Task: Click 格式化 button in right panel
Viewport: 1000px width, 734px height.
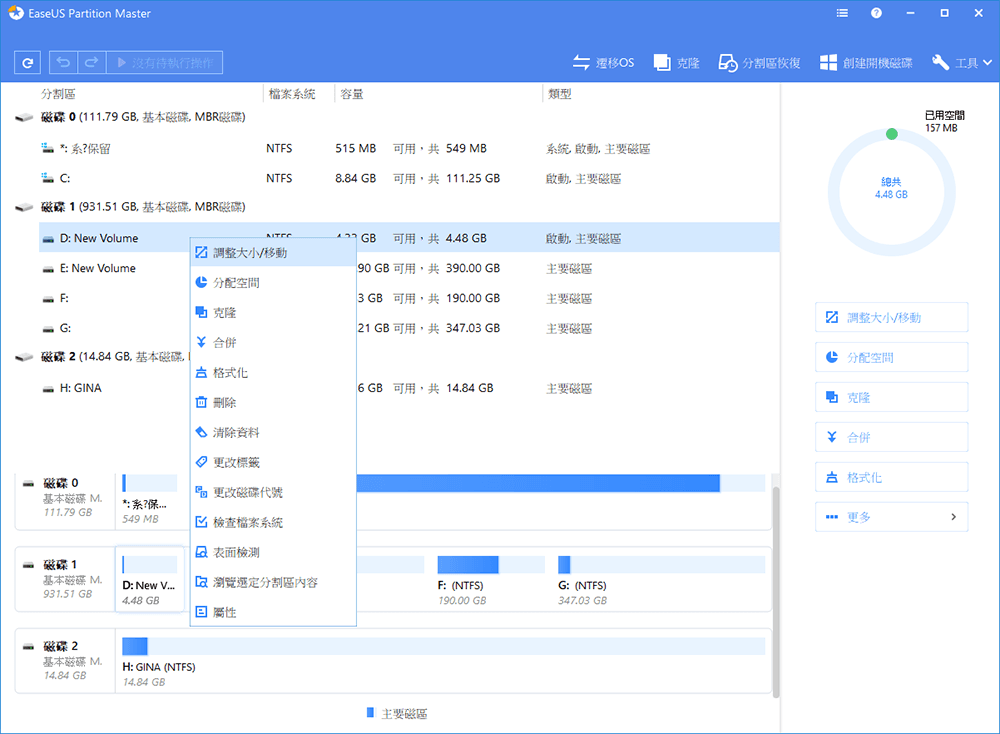Action: [x=892, y=477]
